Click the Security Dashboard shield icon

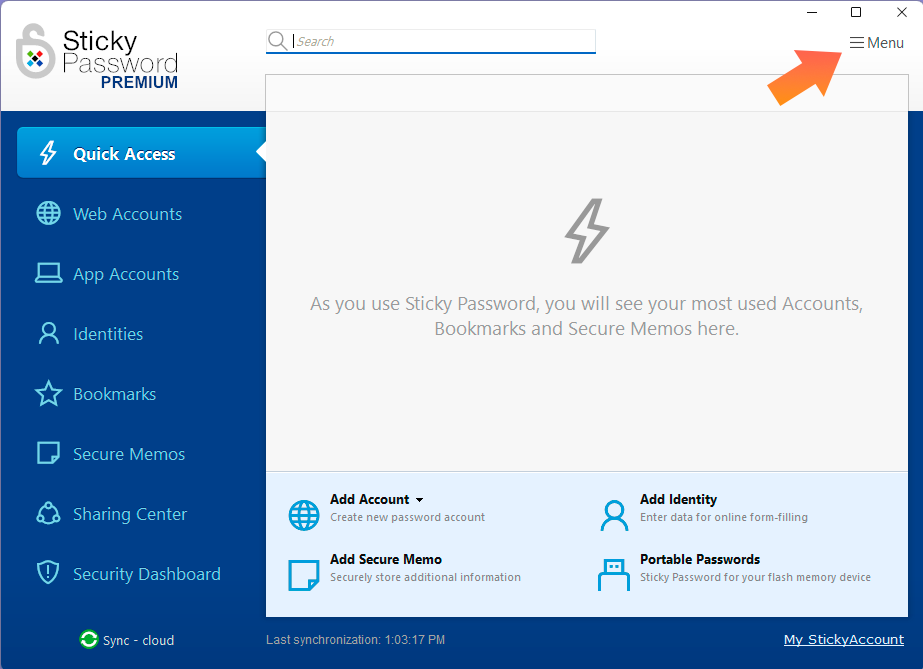tap(48, 573)
